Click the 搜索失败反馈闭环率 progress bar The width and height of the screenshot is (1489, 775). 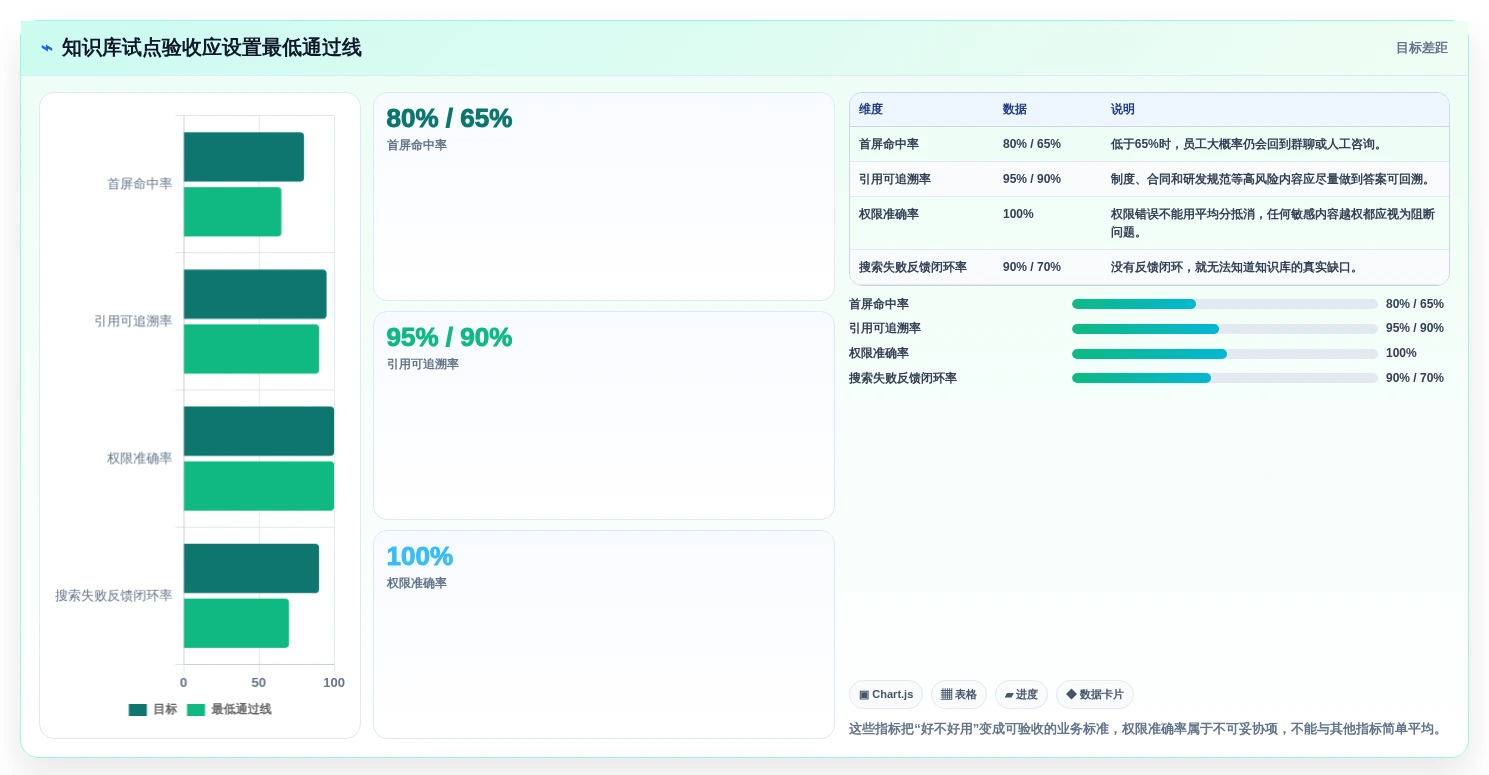pyautogui.click(x=1225, y=378)
